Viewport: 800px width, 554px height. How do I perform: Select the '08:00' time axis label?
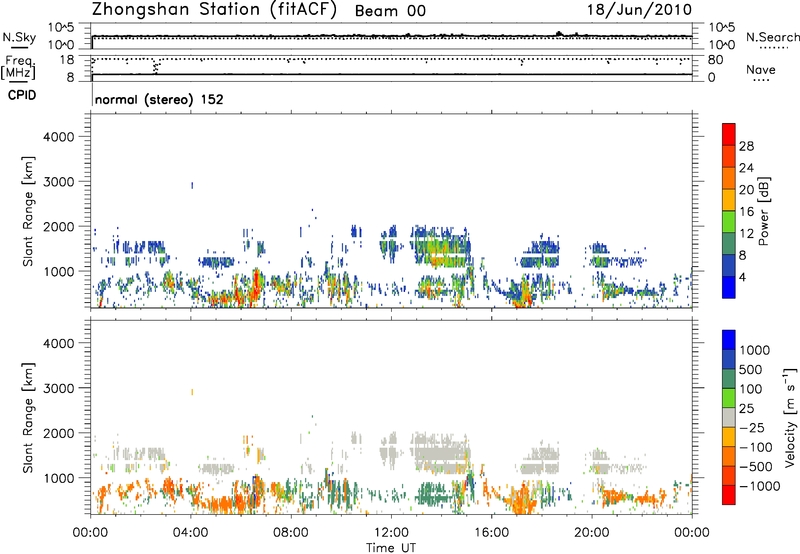[291, 533]
